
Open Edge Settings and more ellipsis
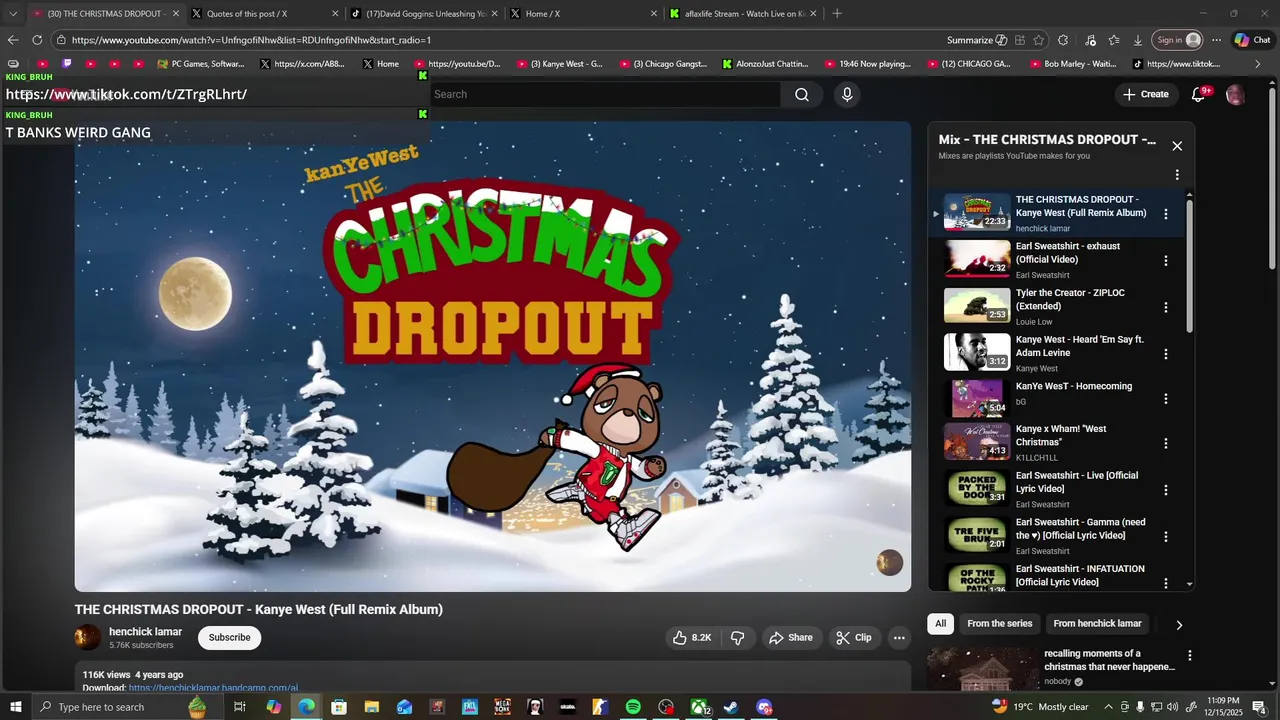[x=1216, y=40]
